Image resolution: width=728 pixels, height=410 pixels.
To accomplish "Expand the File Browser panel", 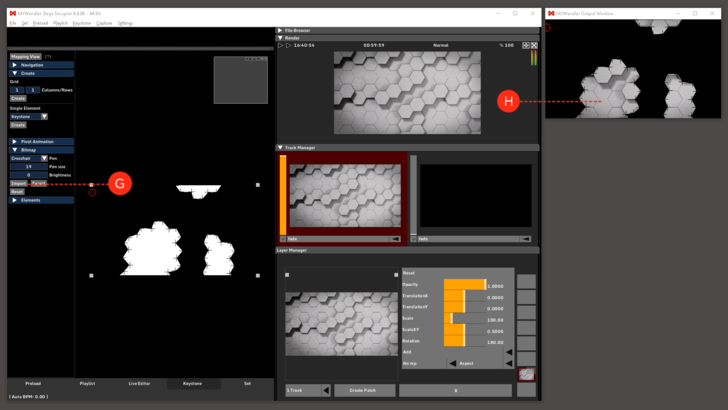I will coord(280,30).
